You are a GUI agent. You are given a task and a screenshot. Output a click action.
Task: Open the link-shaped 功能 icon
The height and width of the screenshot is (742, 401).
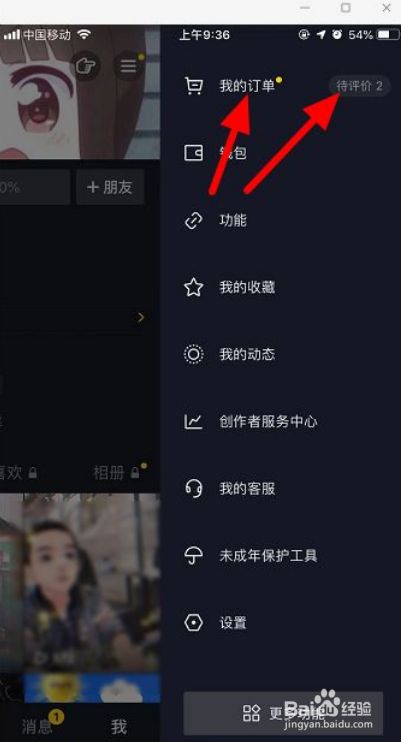(x=193, y=221)
